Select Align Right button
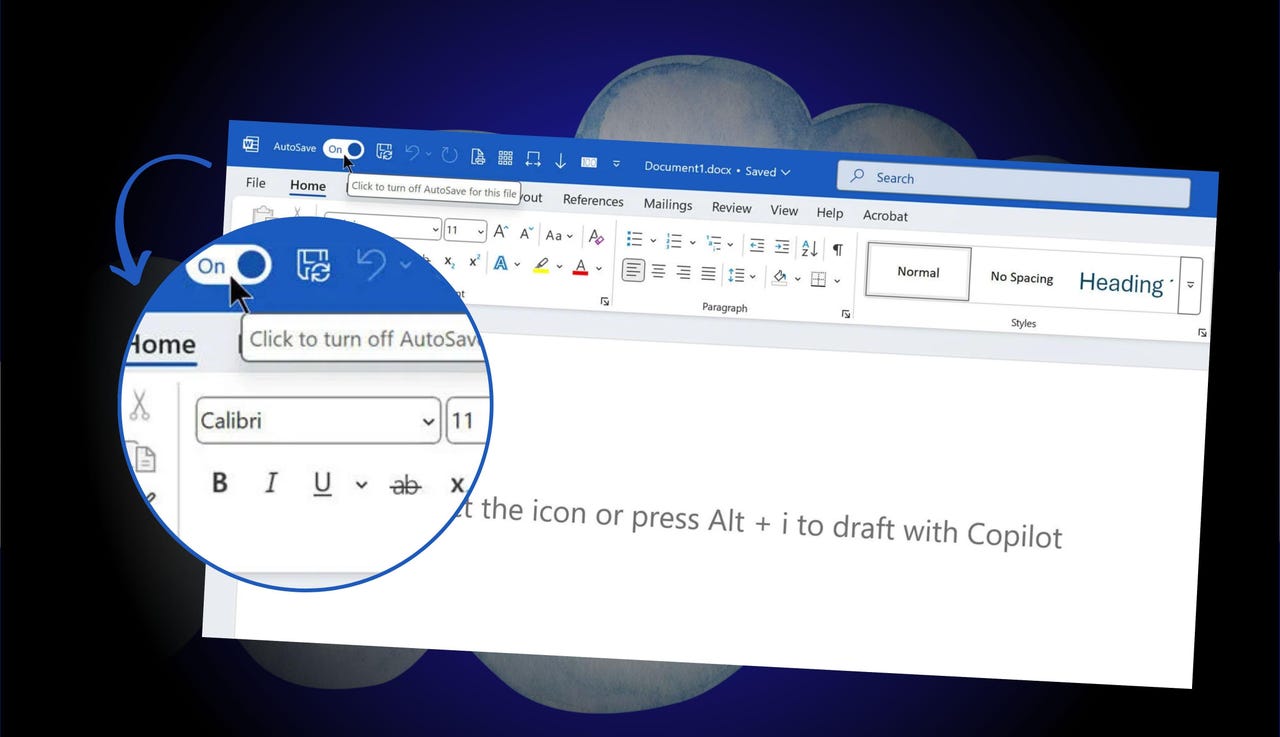This screenshot has height=737, width=1280. point(684,272)
